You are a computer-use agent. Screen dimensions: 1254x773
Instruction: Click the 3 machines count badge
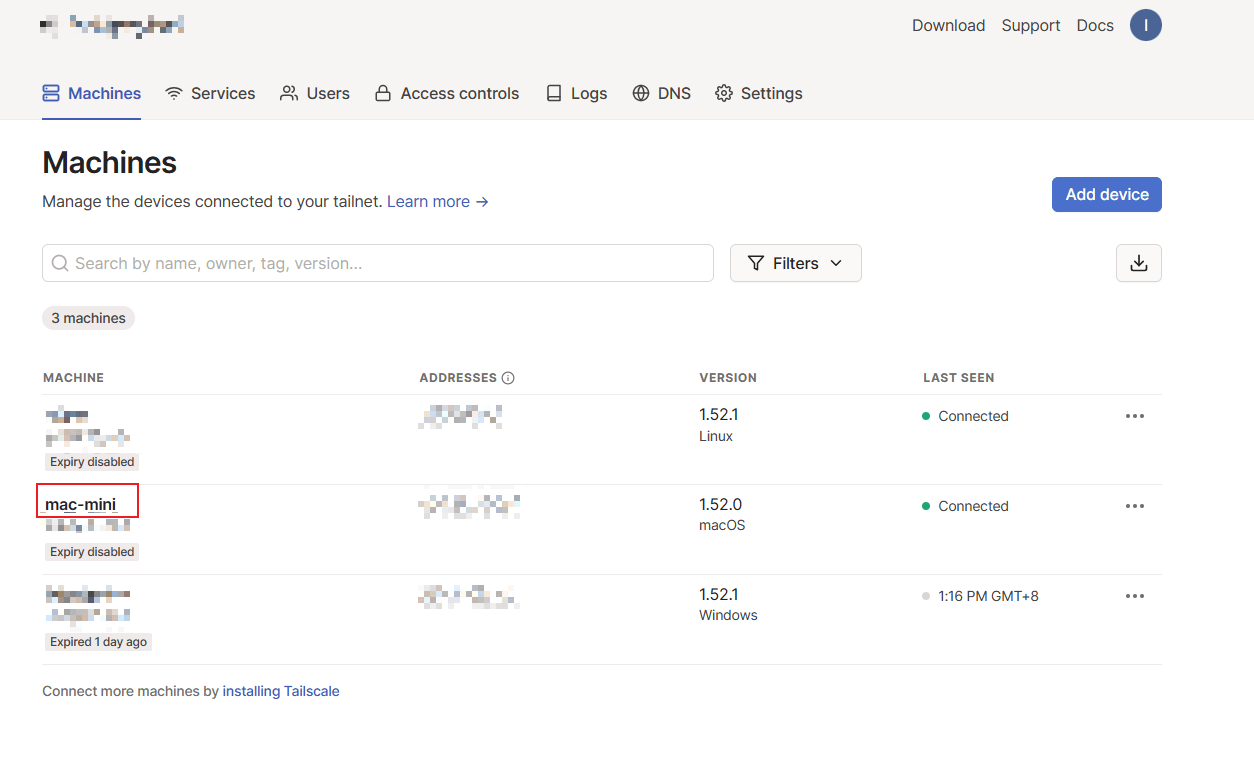88,318
